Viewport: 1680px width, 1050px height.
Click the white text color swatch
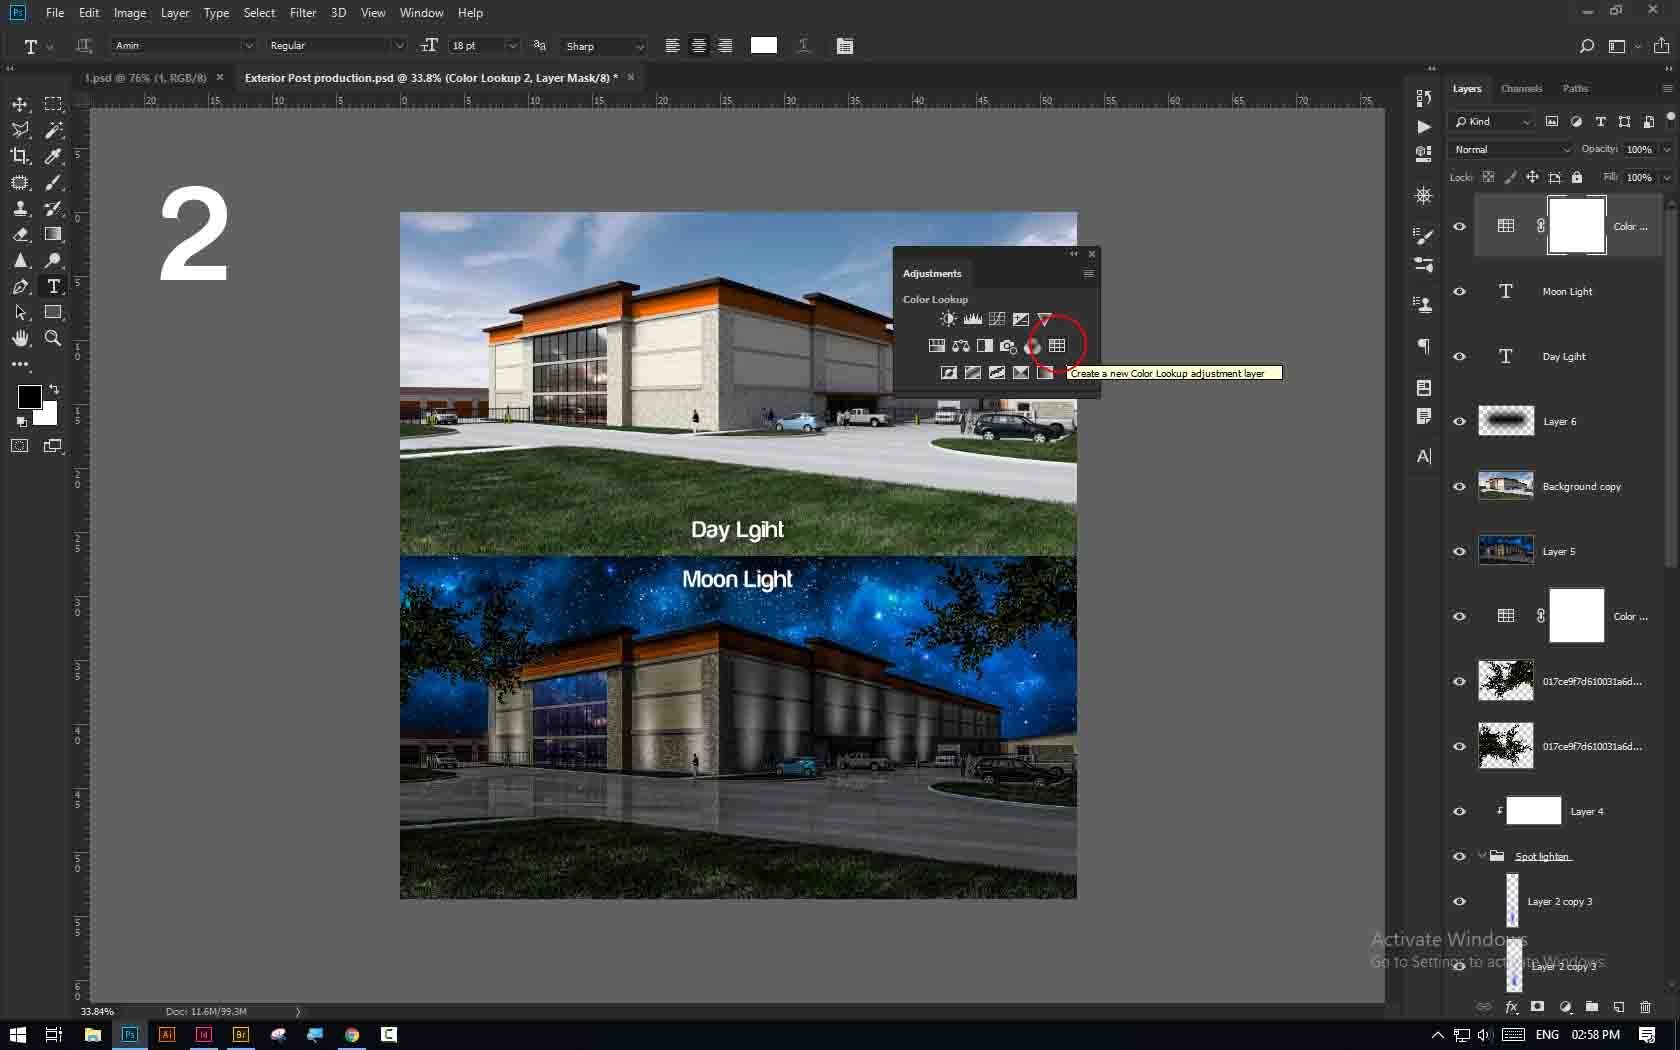764,46
